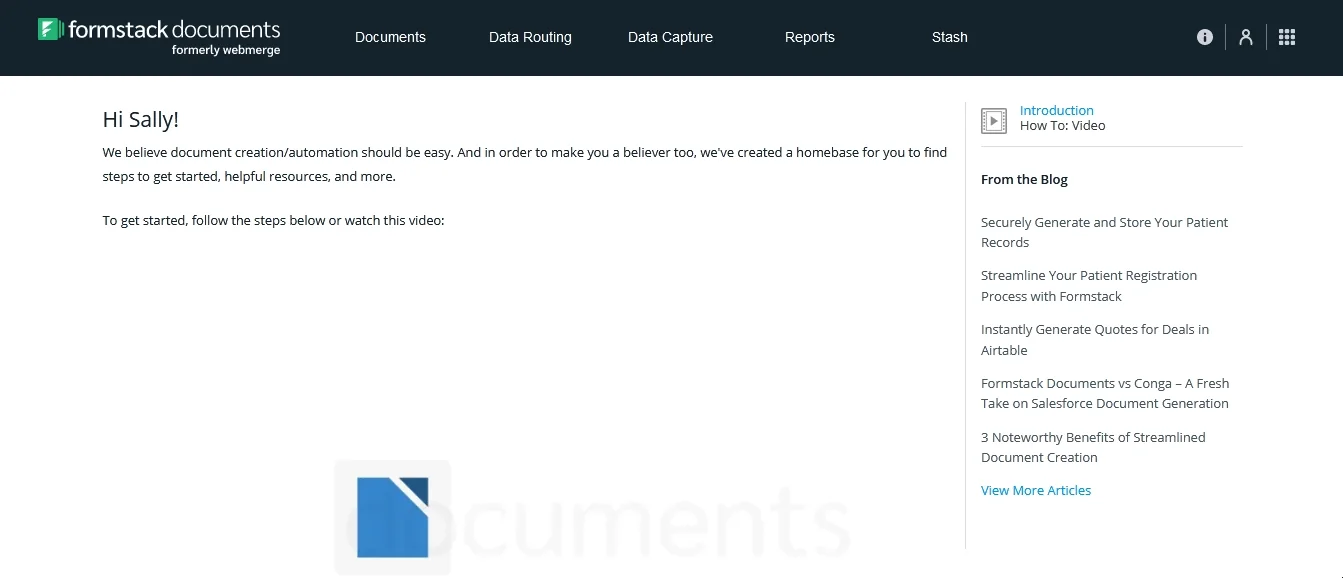The image size is (1343, 578).
Task: Select the 'Hi Sally!' greeting heading
Action: pyautogui.click(x=141, y=120)
